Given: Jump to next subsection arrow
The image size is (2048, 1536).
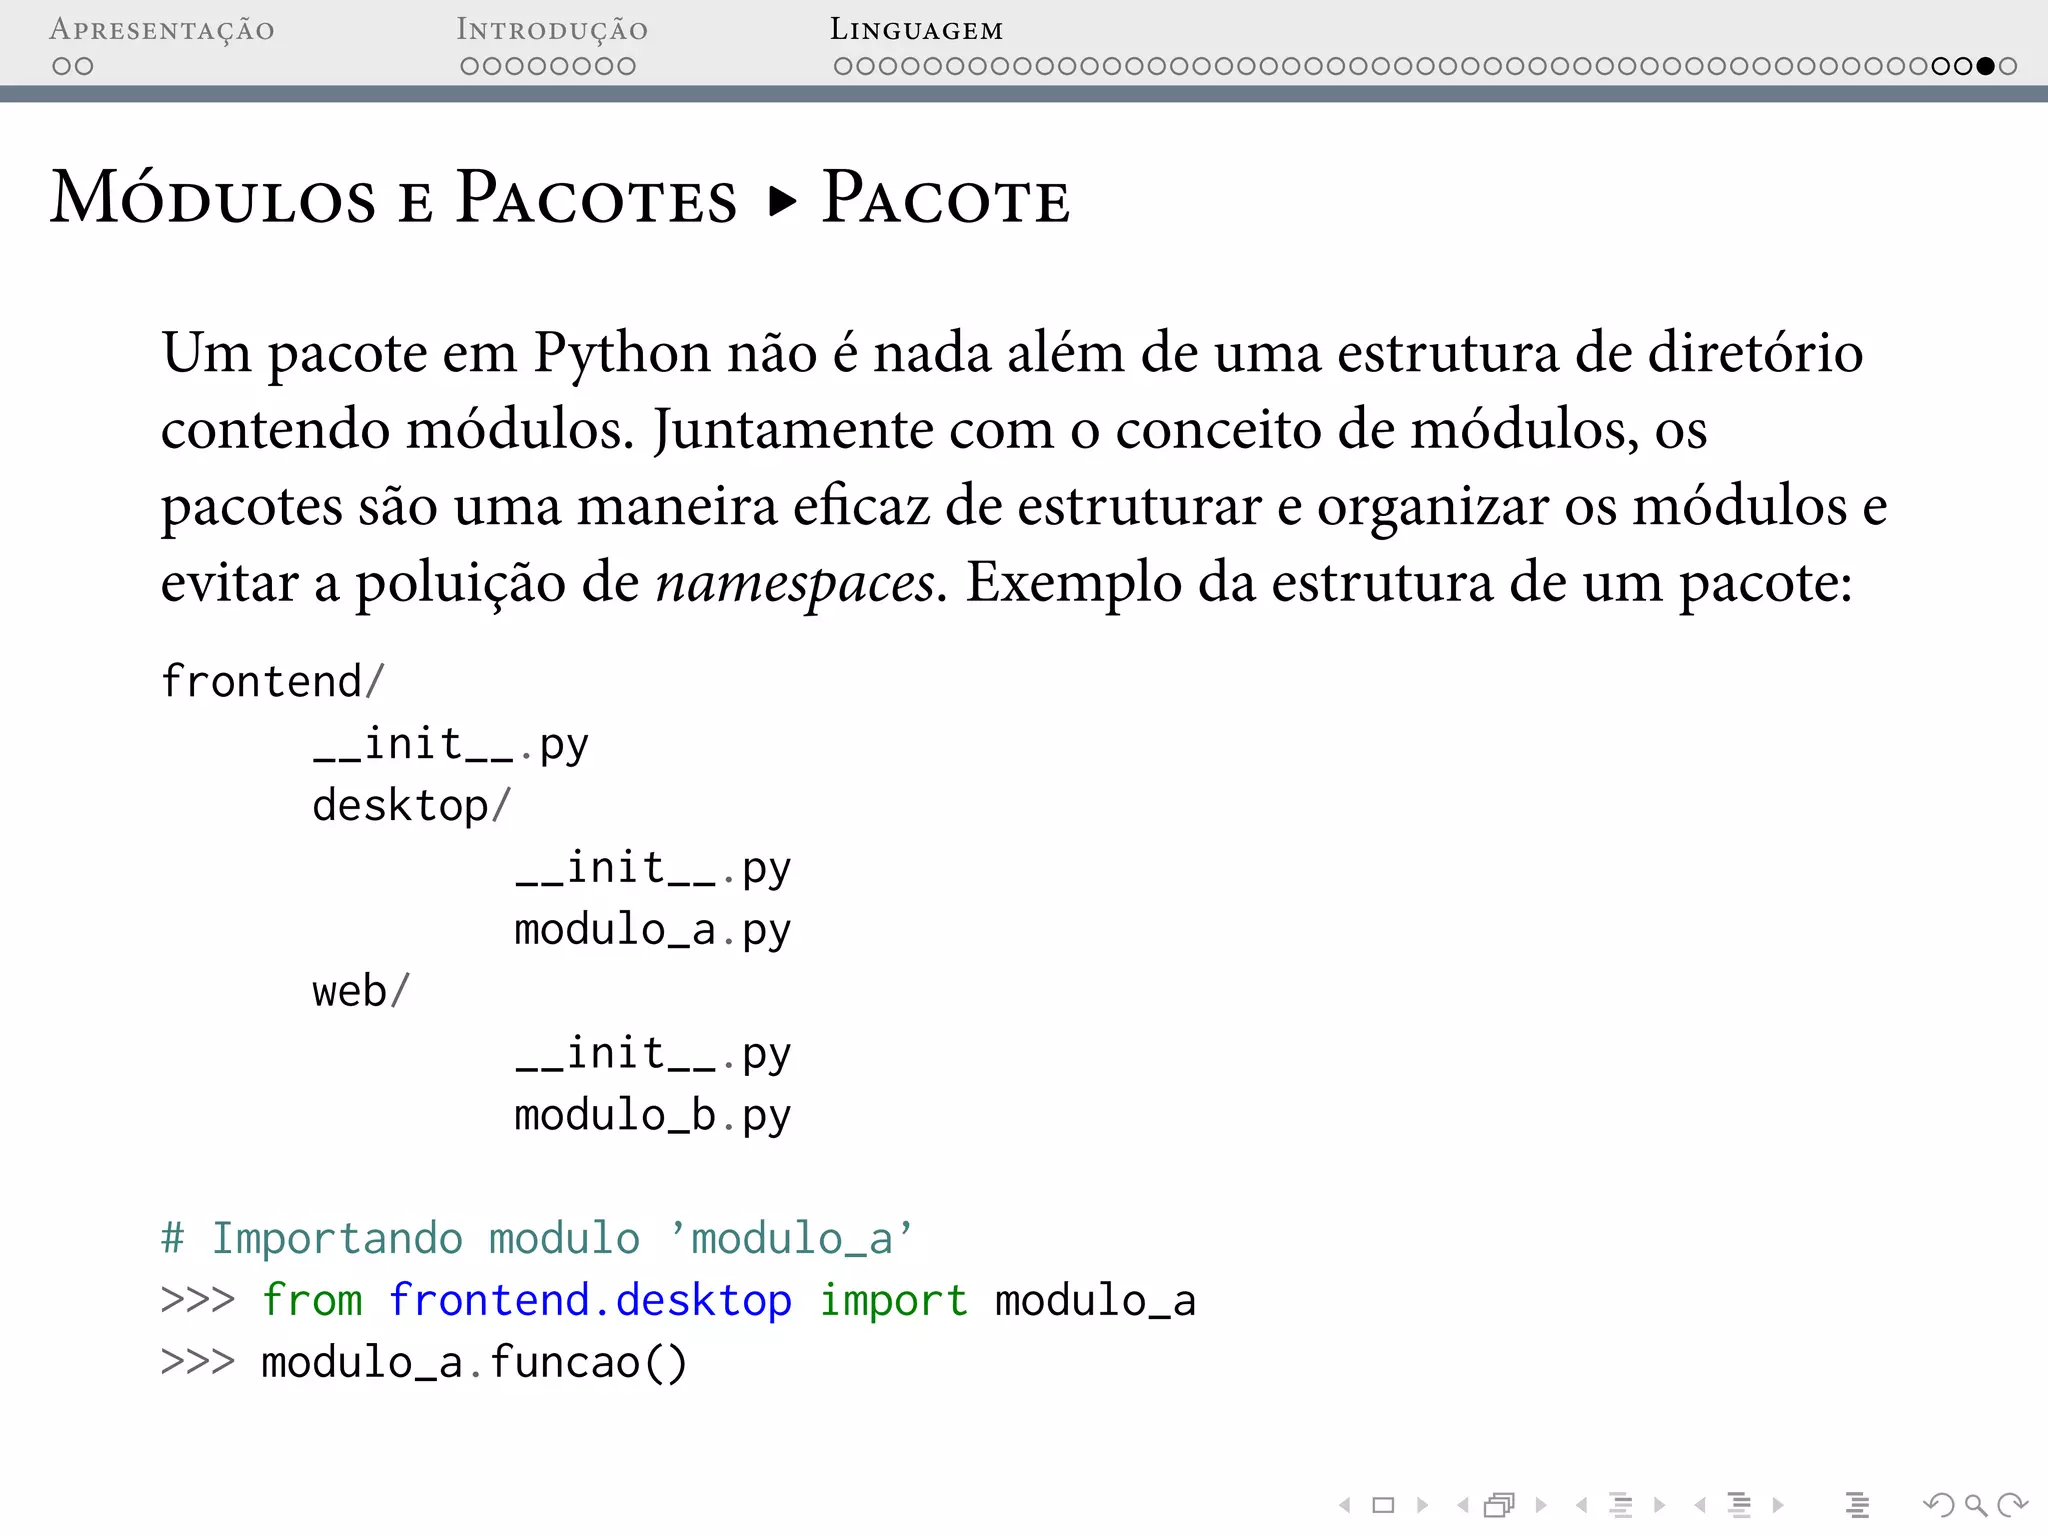Looking at the screenshot, I should click(1660, 1504).
